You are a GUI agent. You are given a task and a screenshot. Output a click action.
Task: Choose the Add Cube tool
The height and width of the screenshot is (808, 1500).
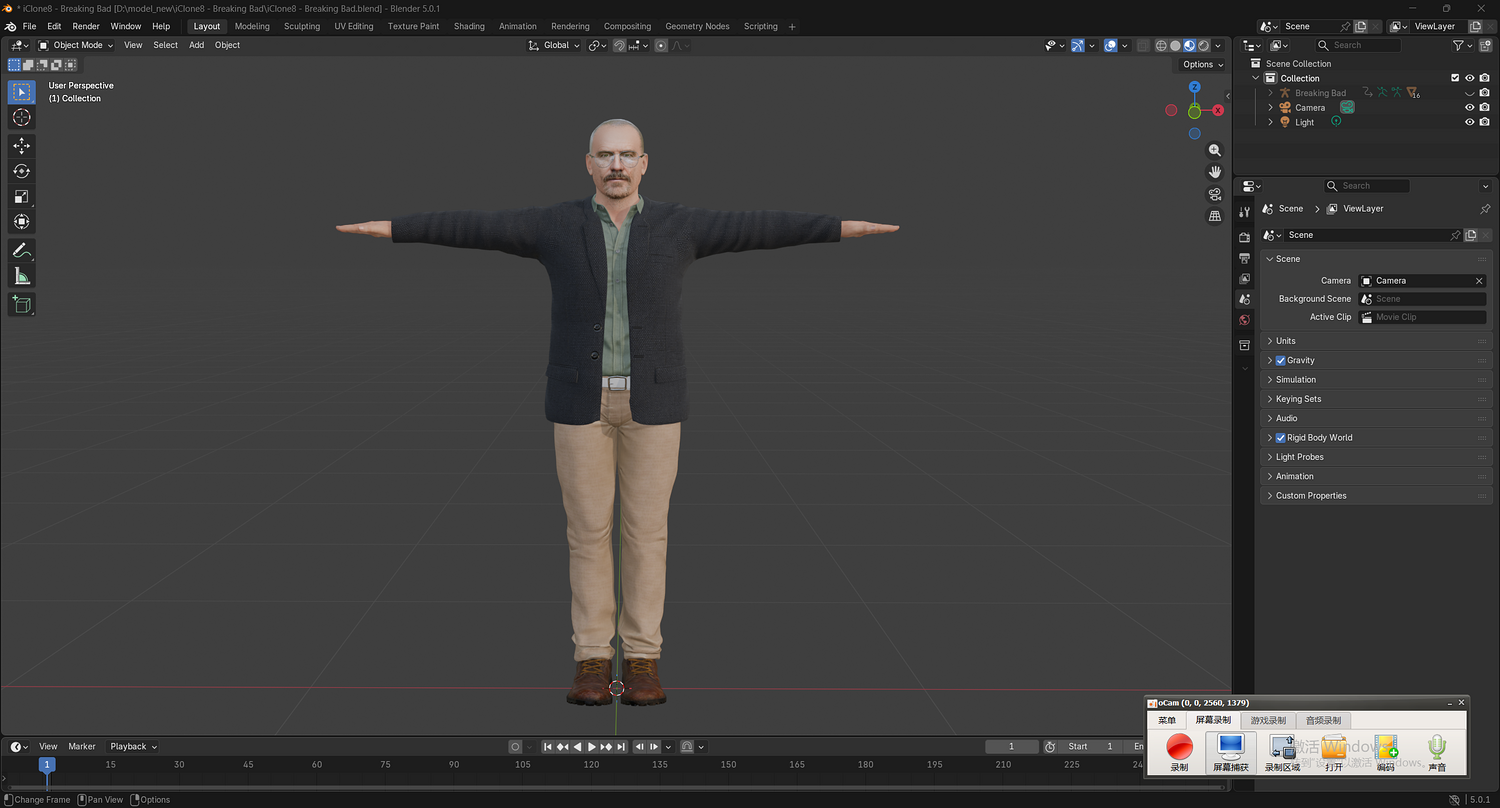coord(21,304)
